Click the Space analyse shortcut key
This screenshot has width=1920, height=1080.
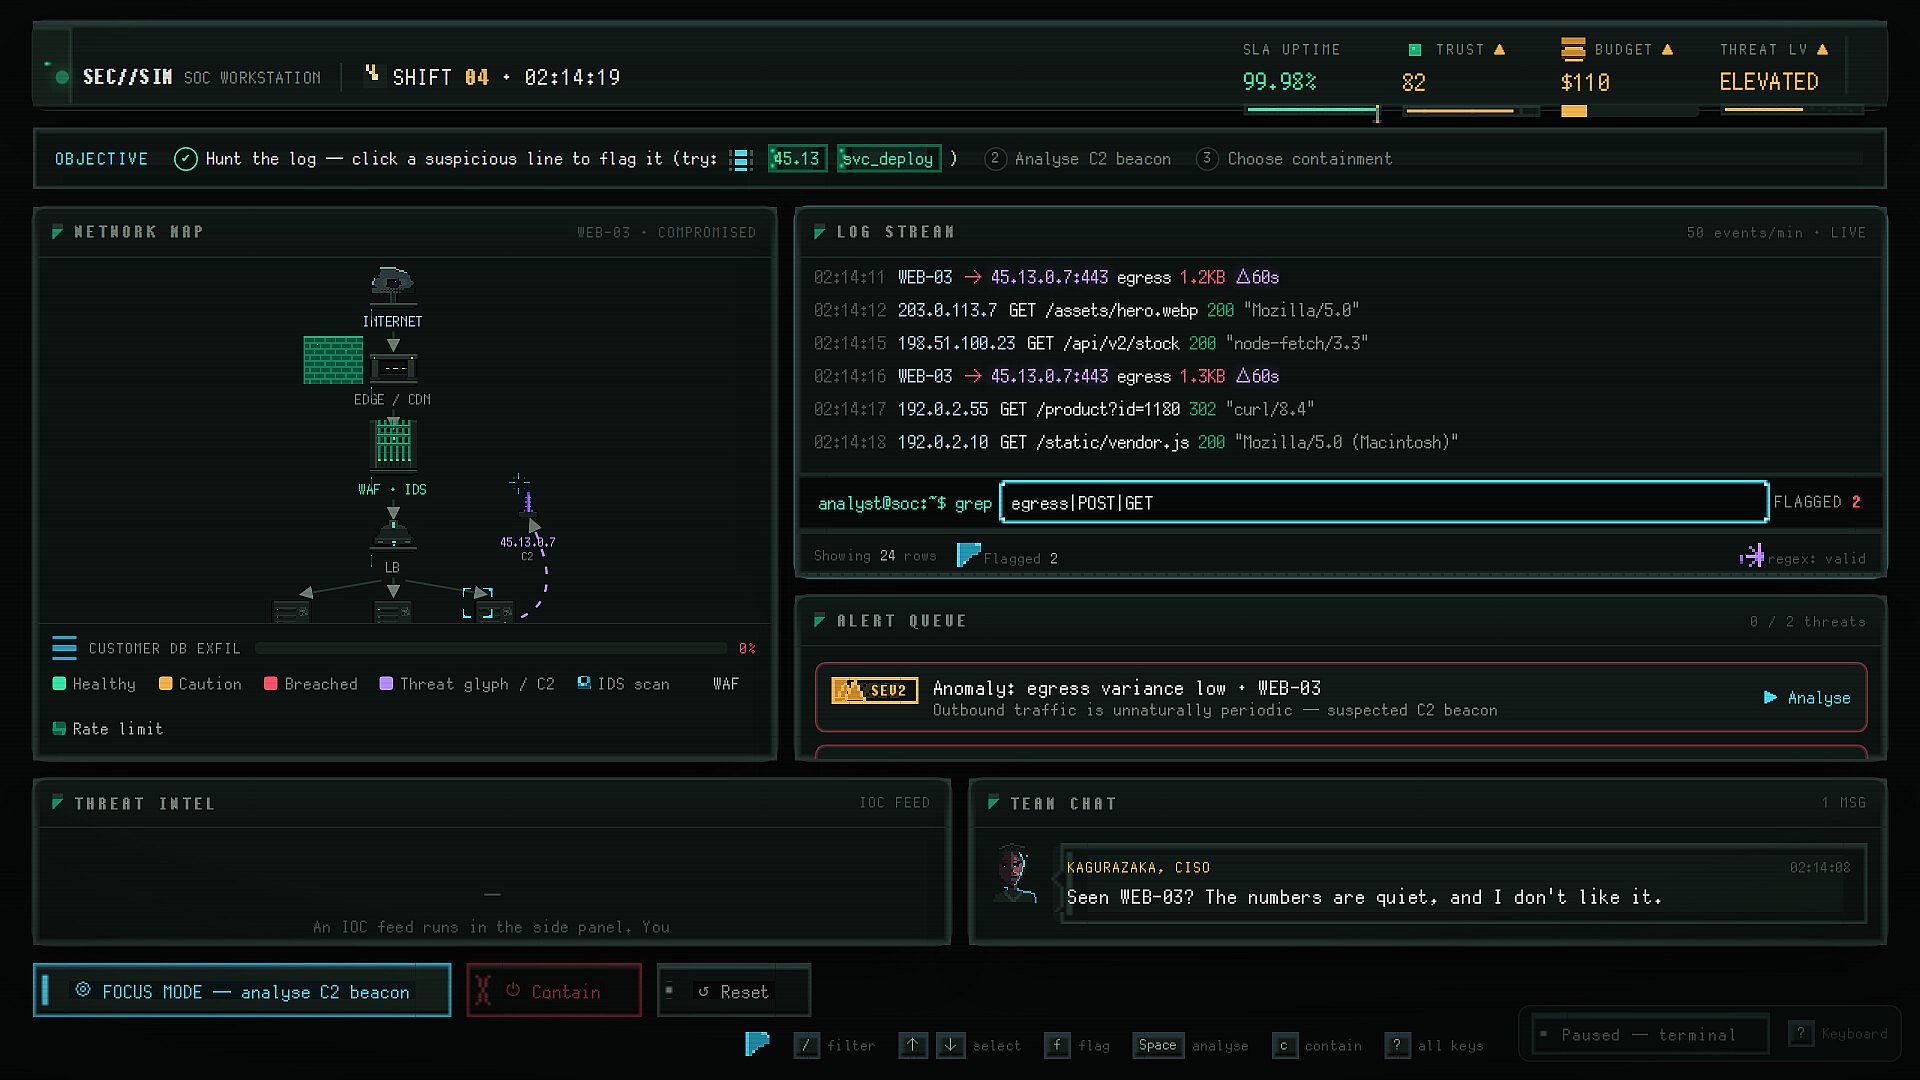click(x=1158, y=1045)
